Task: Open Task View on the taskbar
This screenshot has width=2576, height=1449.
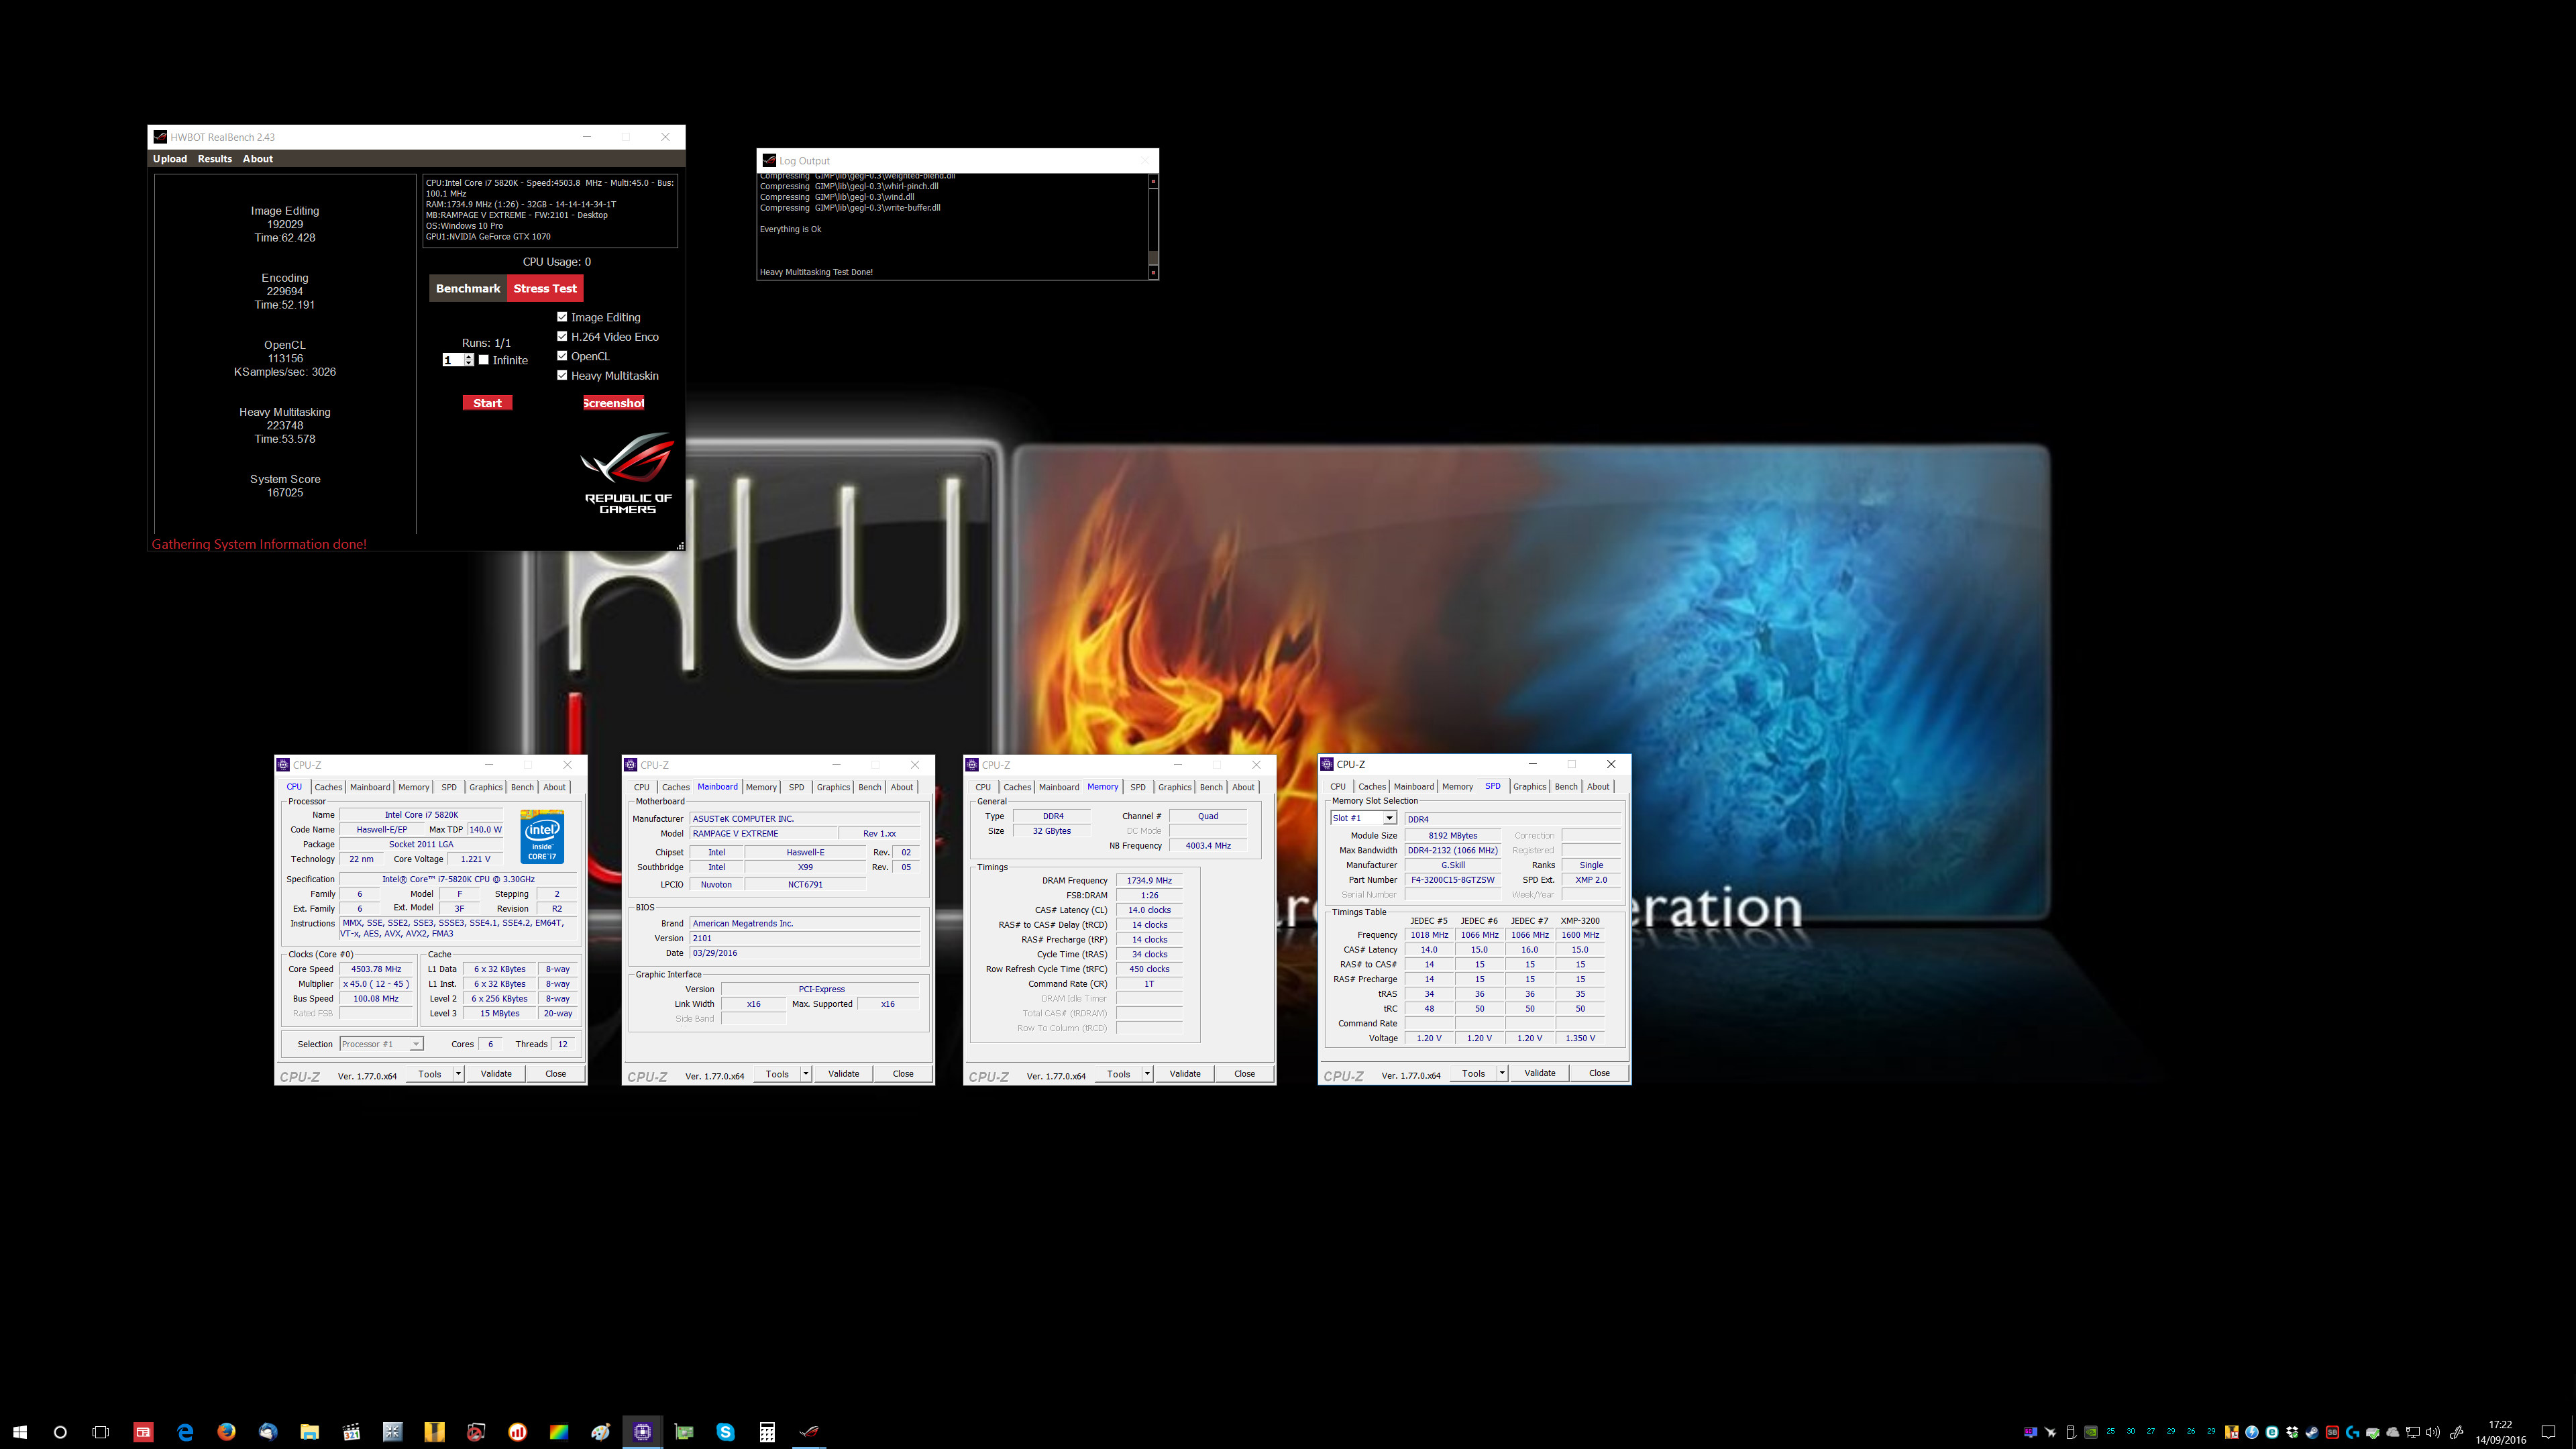Action: 100,1432
